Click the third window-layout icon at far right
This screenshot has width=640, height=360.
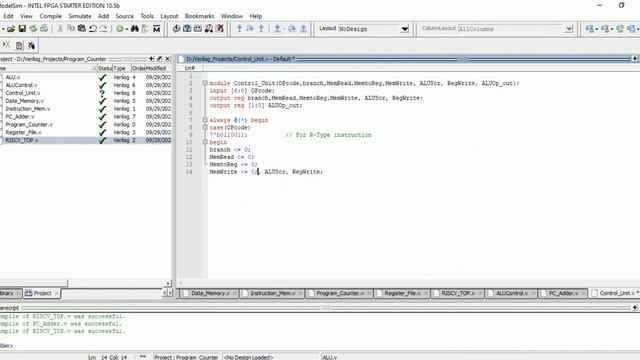620,29
